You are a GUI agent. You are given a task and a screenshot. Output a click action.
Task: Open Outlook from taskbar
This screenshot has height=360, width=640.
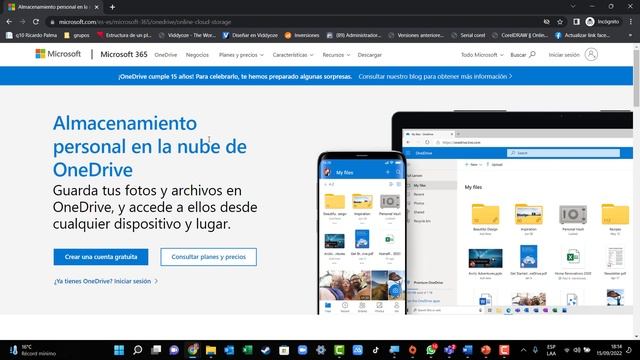(229, 350)
